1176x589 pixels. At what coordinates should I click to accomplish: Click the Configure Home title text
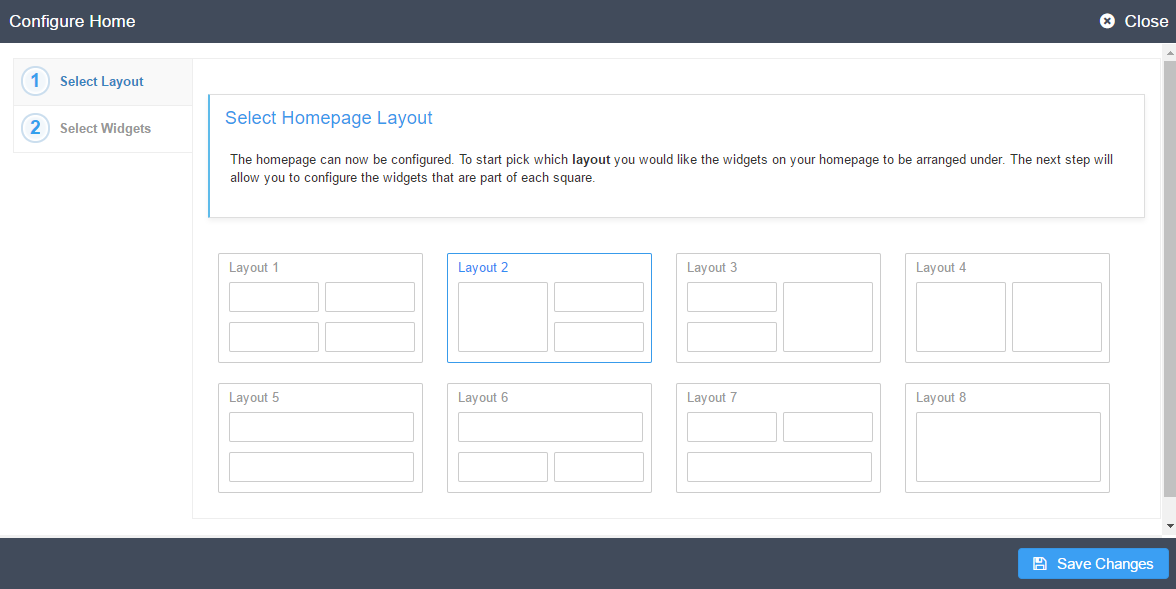click(x=72, y=21)
